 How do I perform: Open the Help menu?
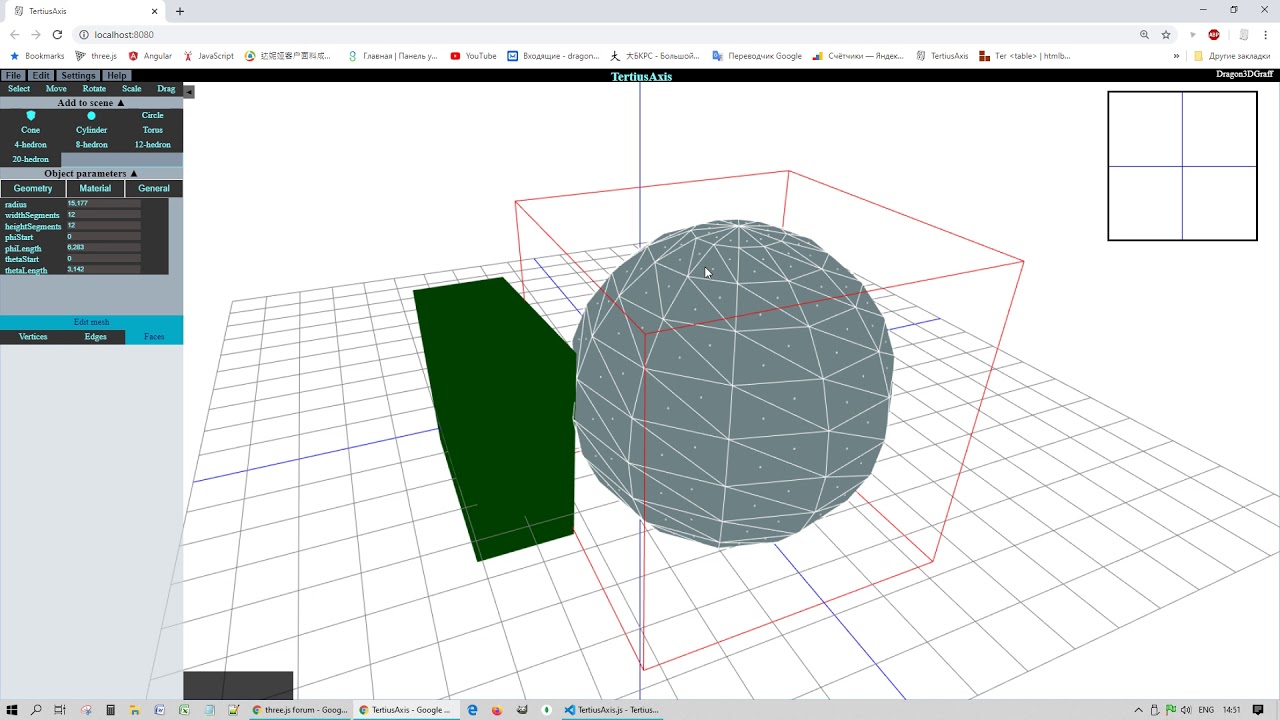(x=117, y=76)
